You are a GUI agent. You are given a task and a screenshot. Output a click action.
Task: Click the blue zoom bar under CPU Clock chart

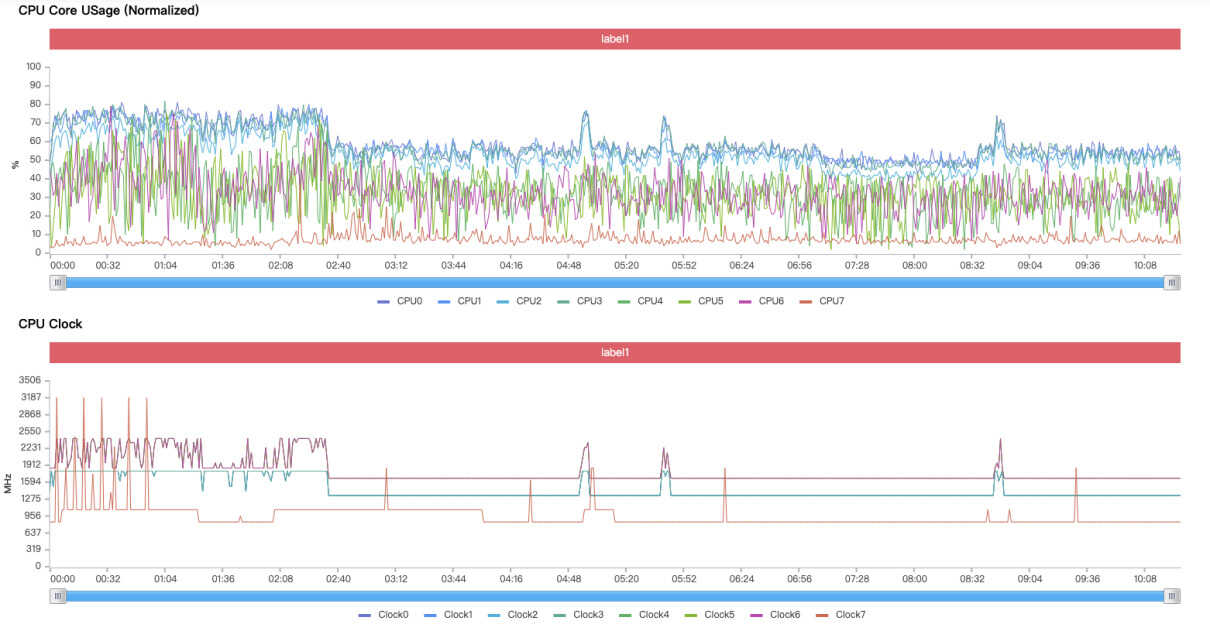tap(615, 596)
